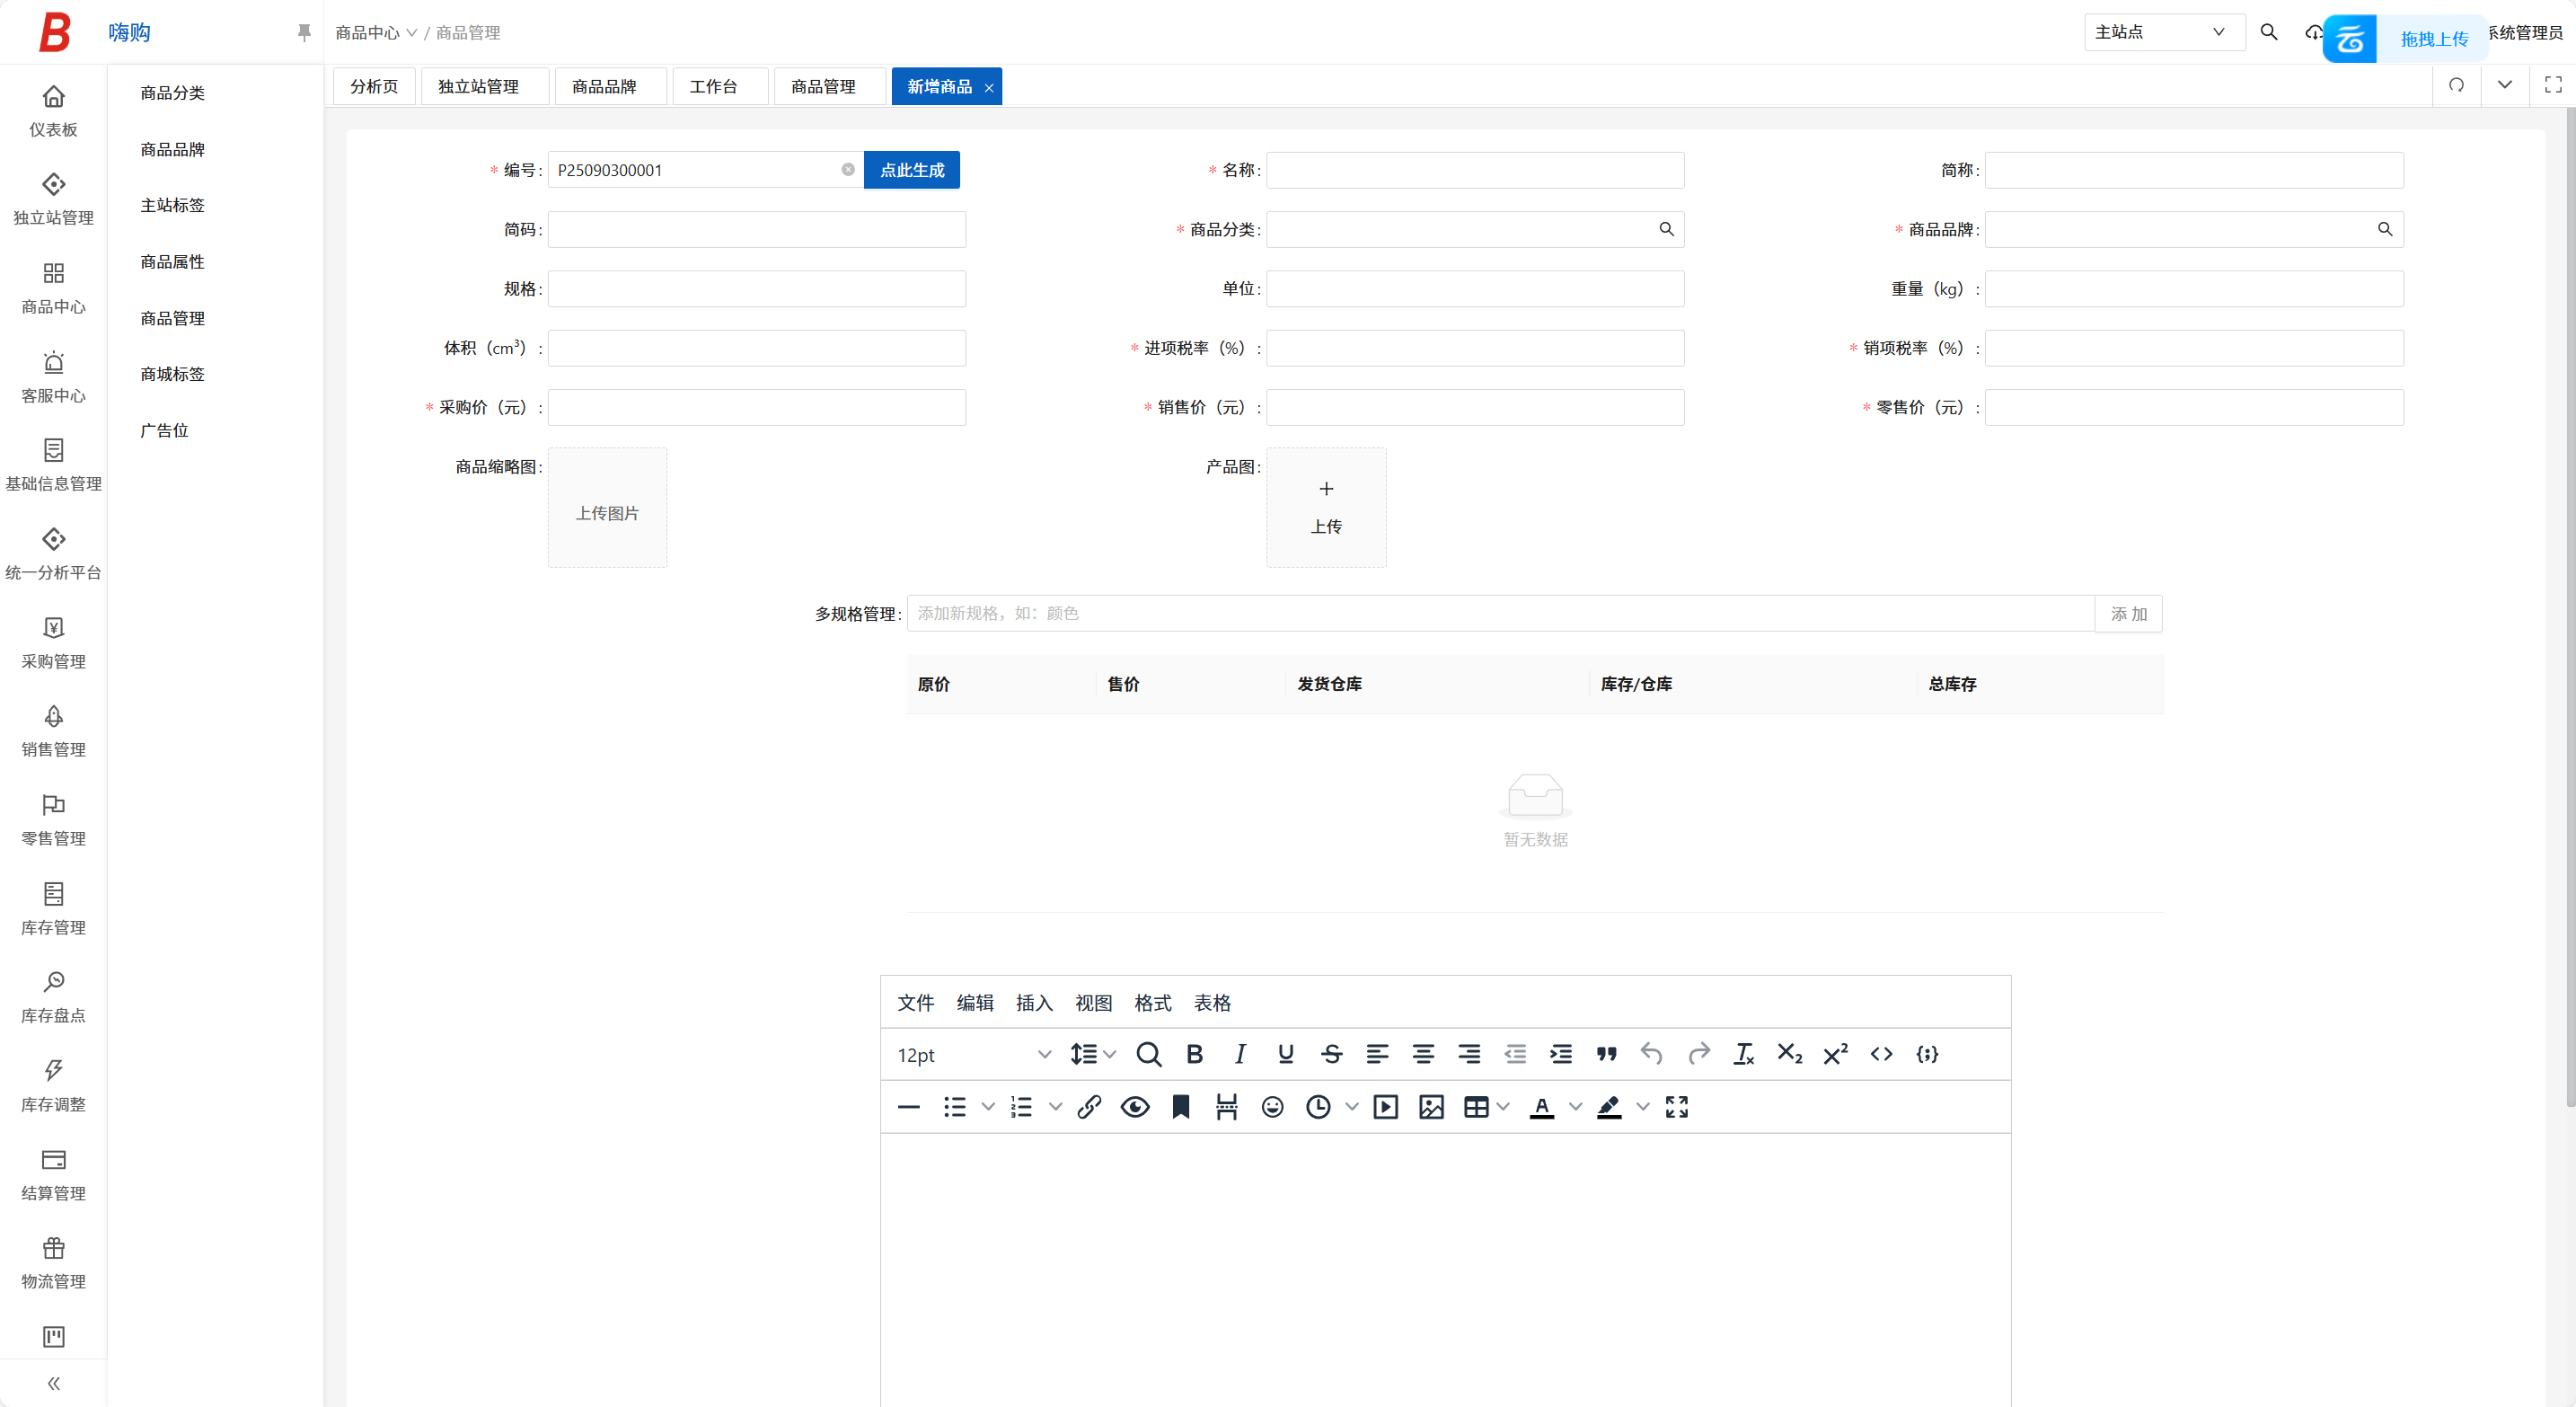Click the 名称 input field

coord(1475,170)
